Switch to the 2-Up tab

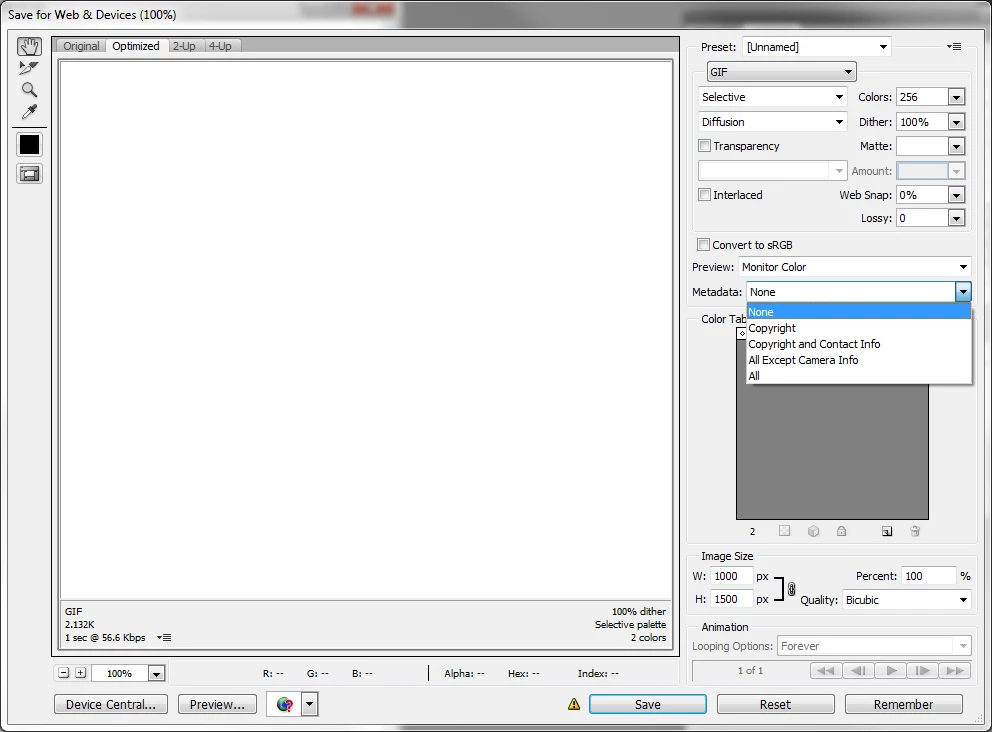click(x=184, y=46)
